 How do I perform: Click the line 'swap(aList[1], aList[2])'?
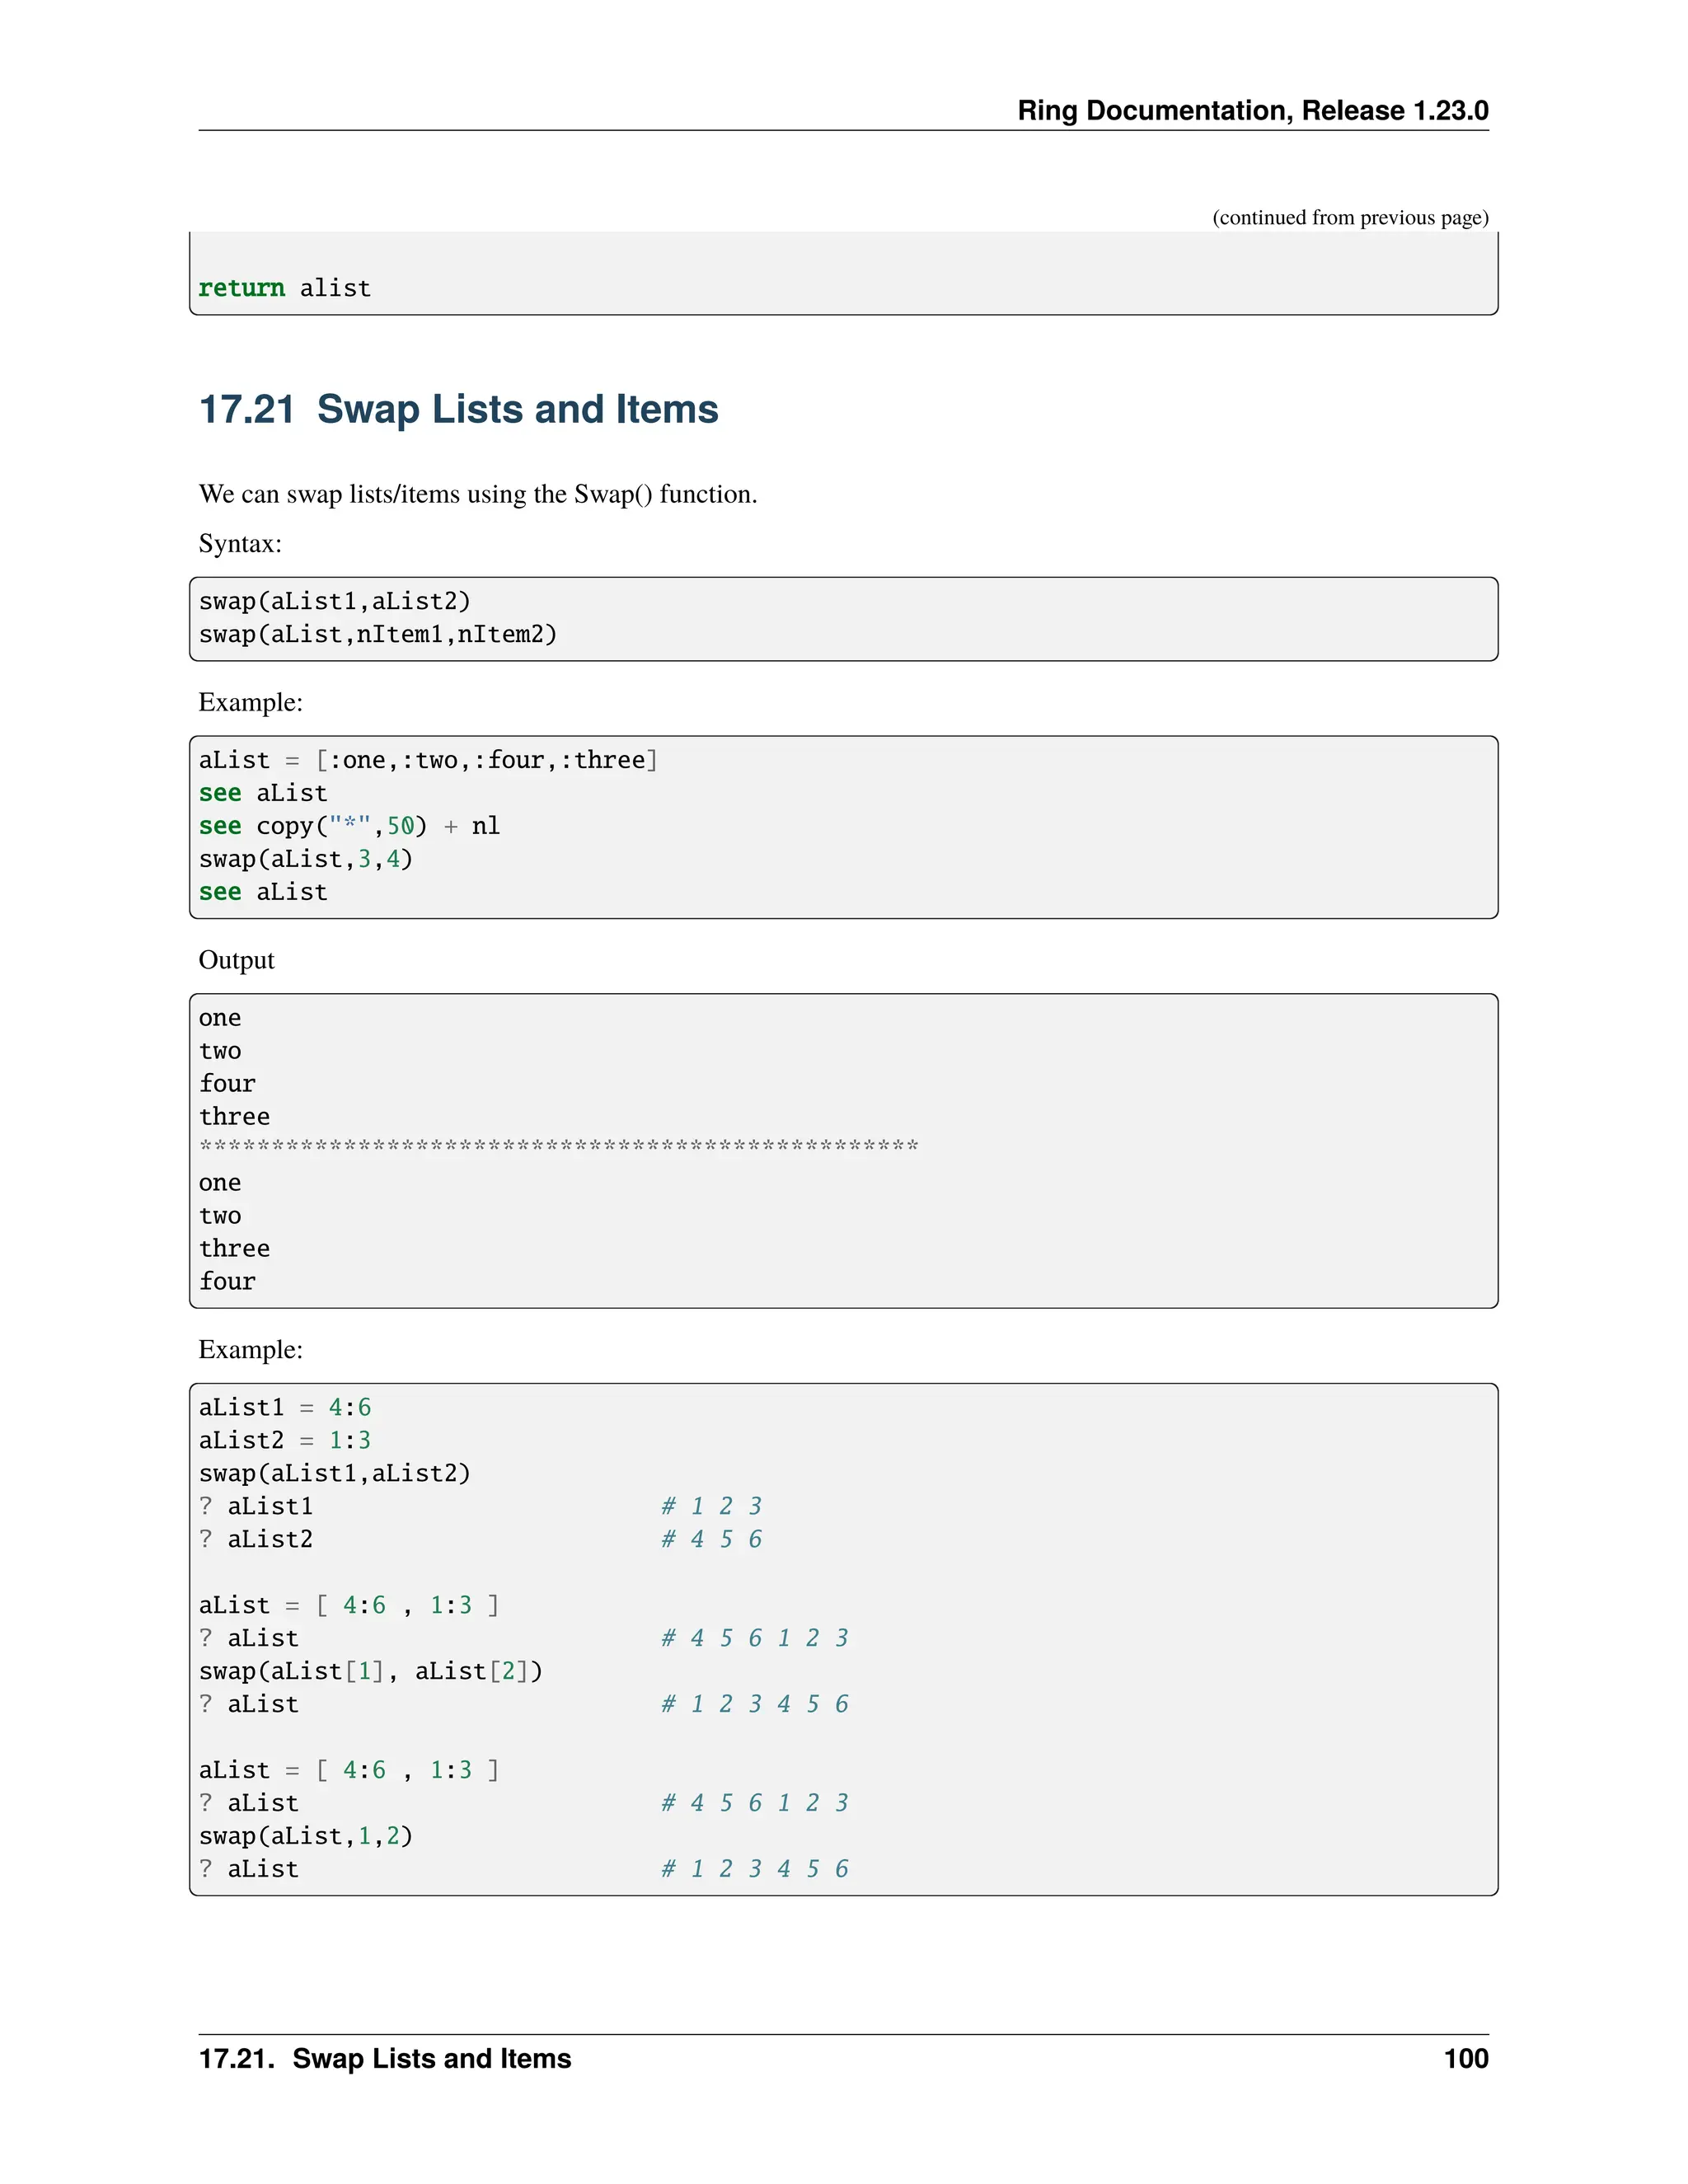(371, 1671)
